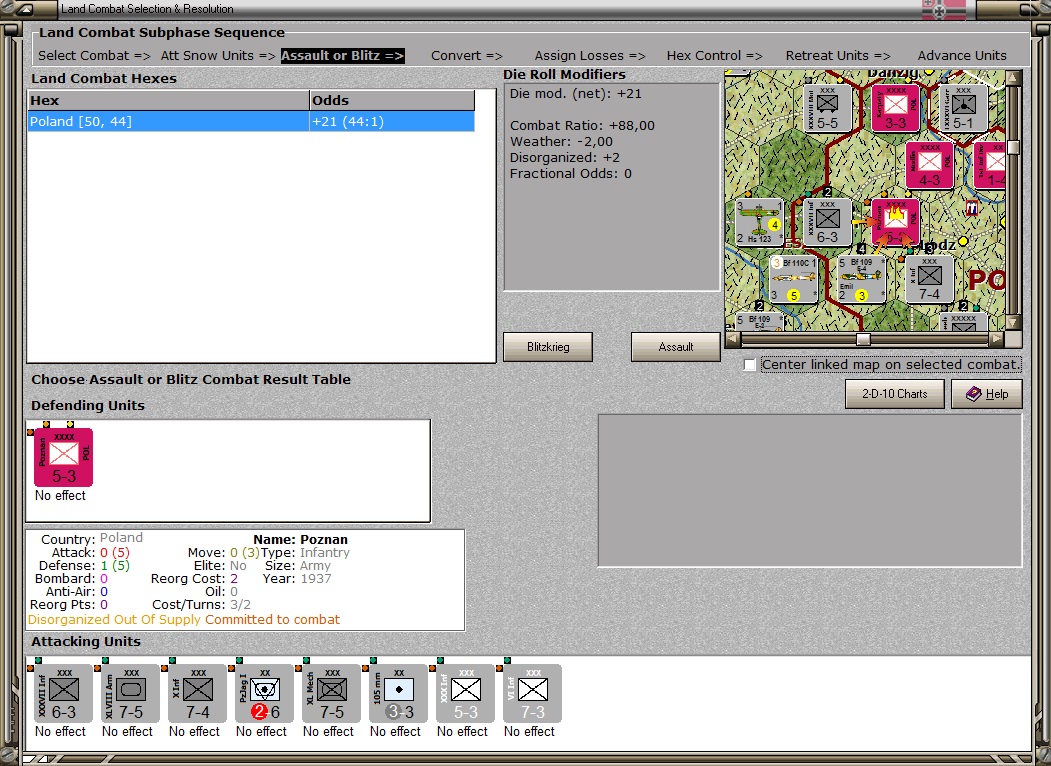Click empty gray results panel
The width and height of the screenshot is (1051, 766).
pos(810,491)
